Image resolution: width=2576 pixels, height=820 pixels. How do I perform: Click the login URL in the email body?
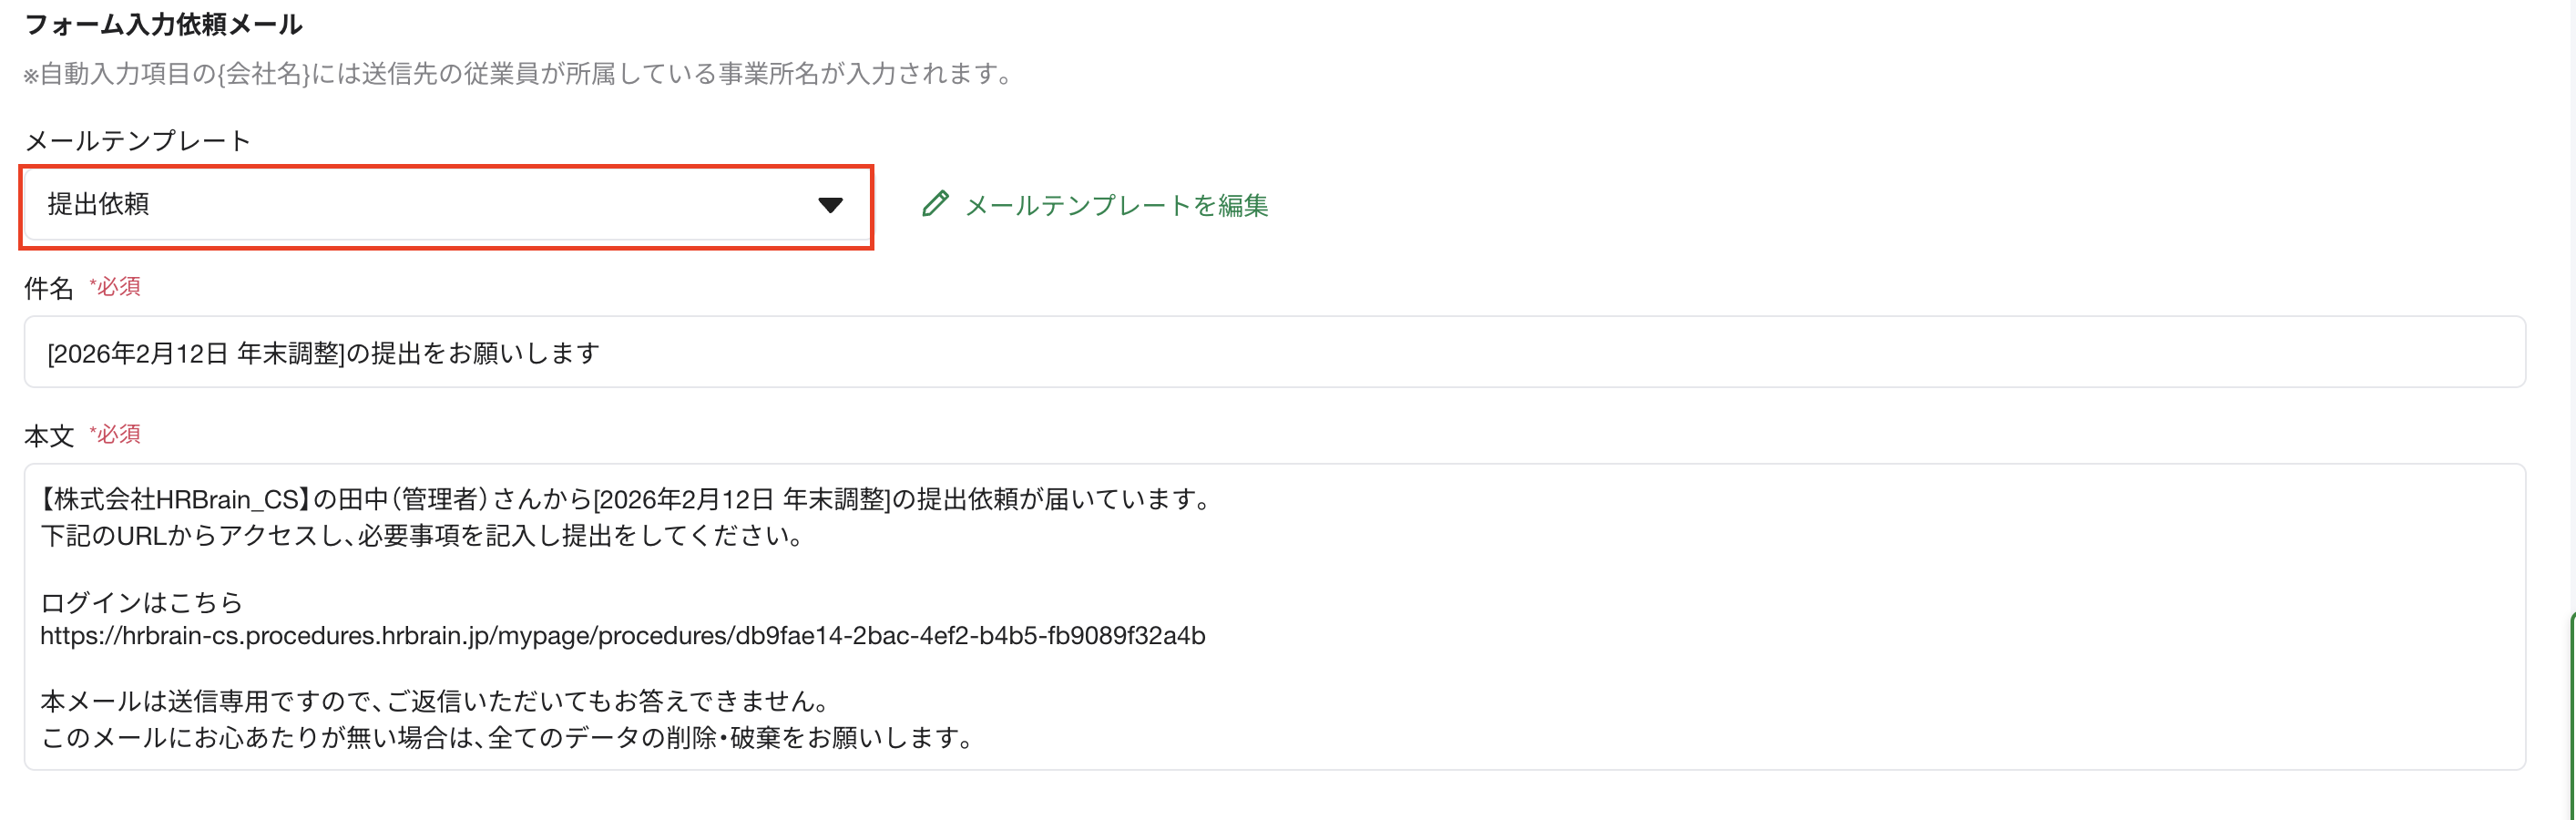click(623, 634)
